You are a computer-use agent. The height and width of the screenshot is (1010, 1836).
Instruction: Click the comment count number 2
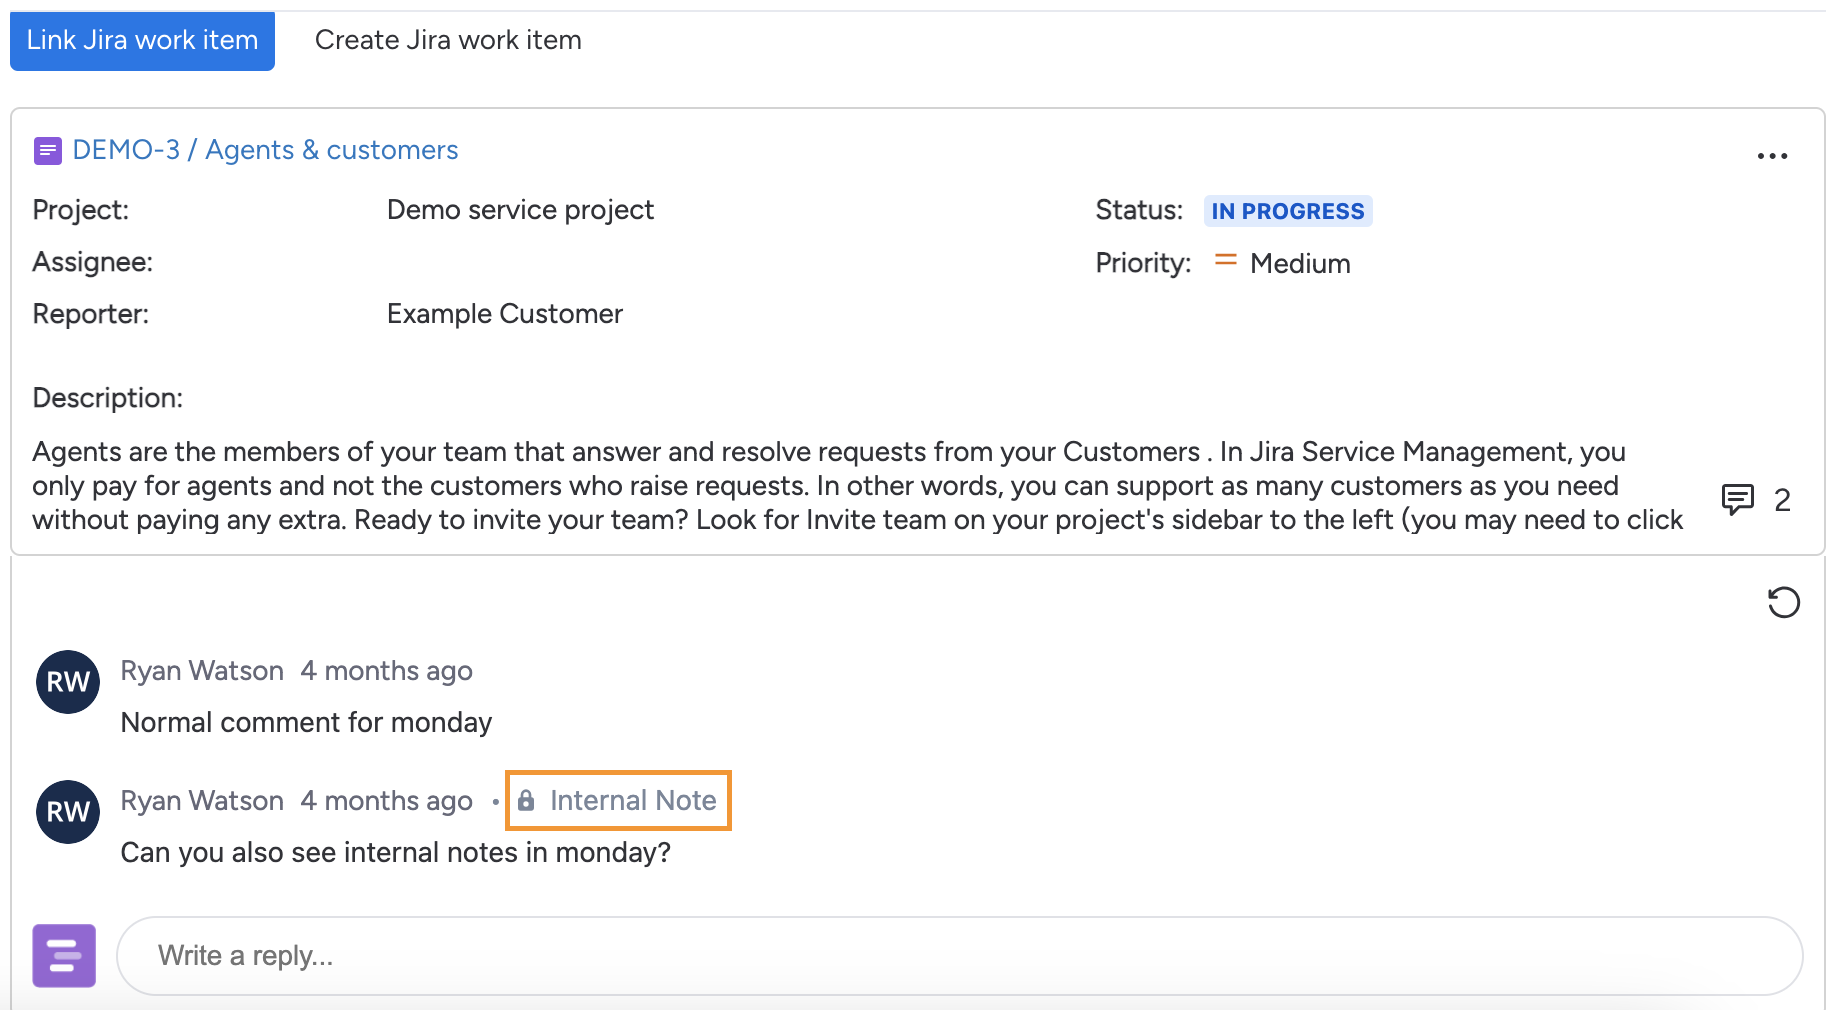point(1782,500)
